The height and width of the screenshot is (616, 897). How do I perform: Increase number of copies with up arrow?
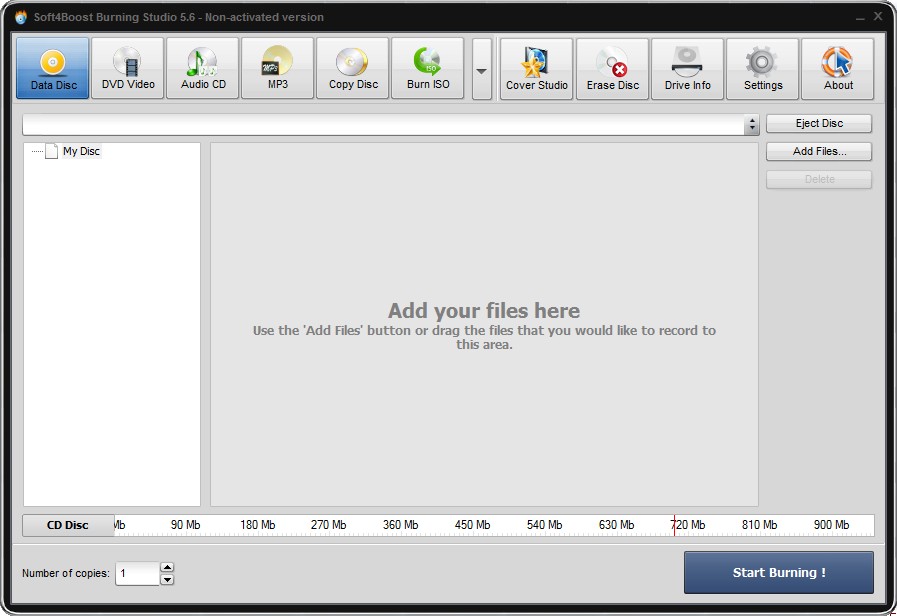click(x=167, y=567)
